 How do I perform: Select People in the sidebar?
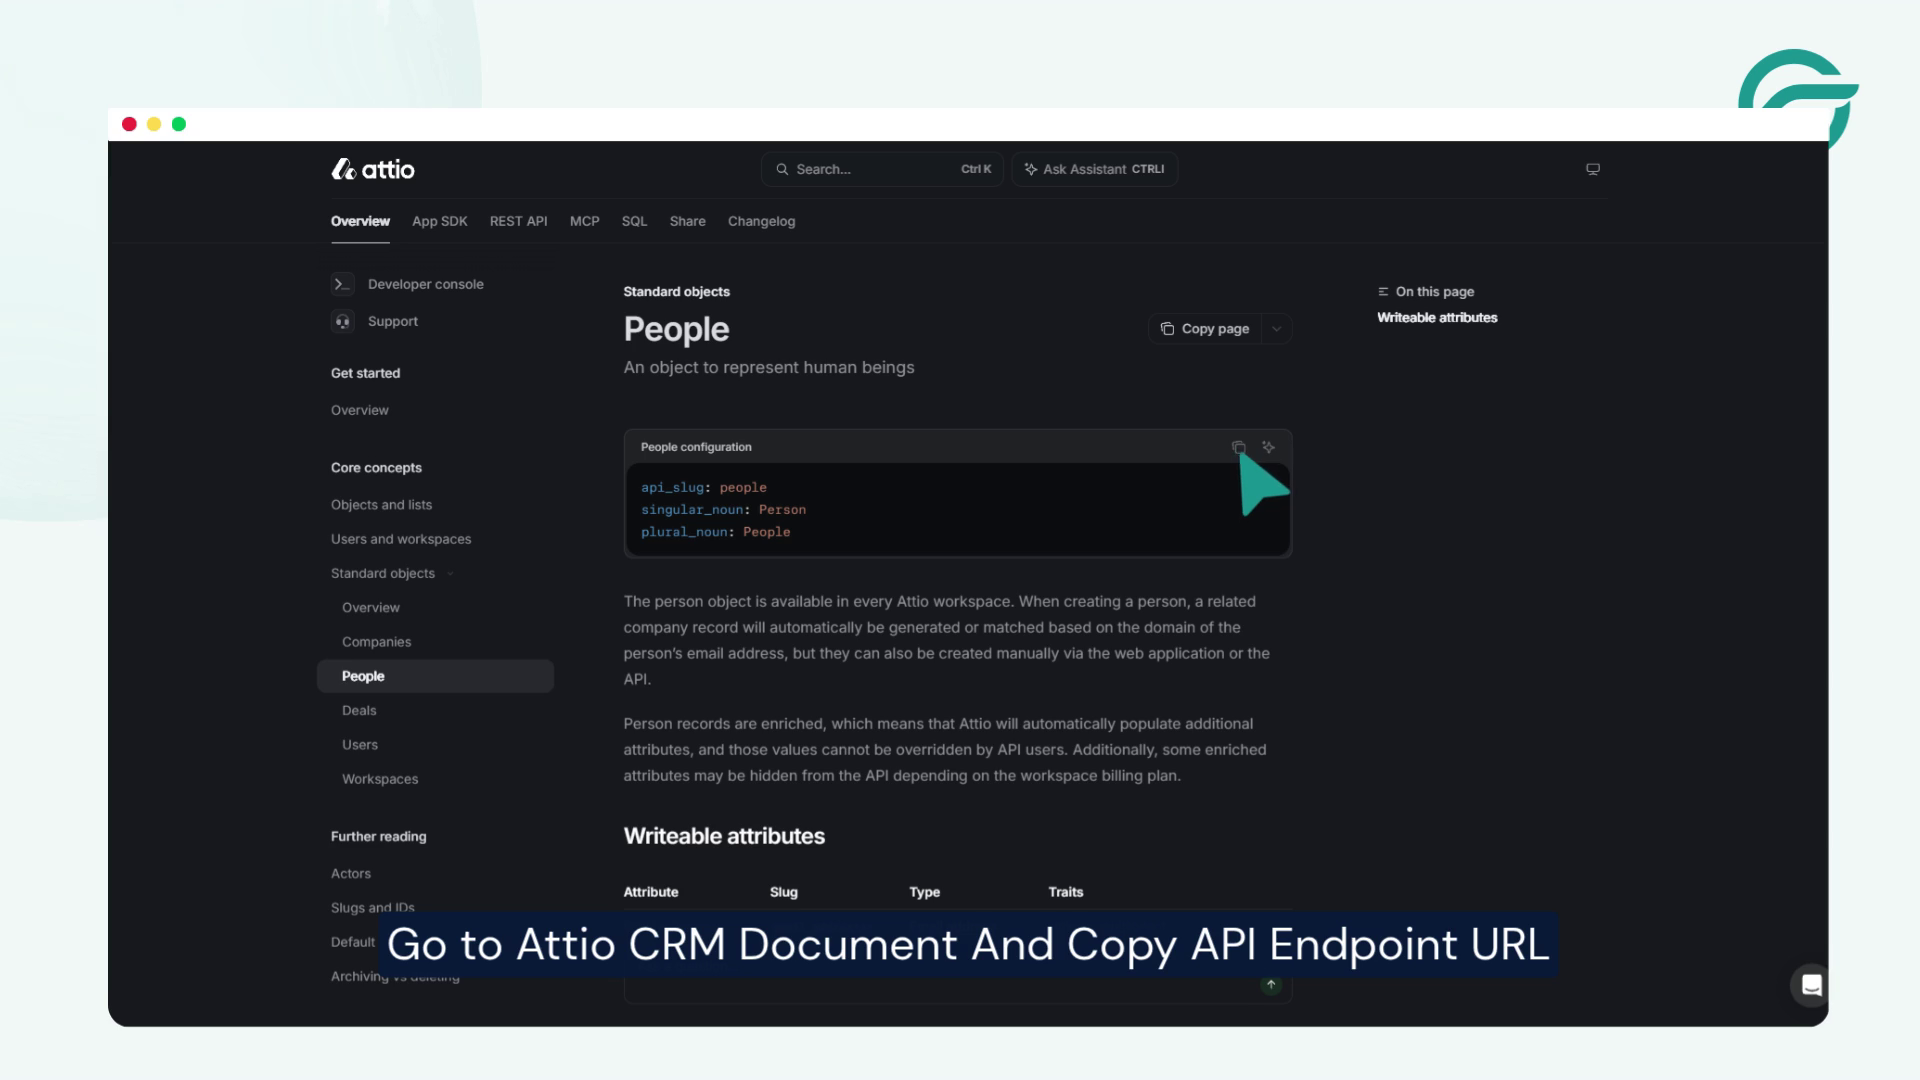[x=435, y=676]
